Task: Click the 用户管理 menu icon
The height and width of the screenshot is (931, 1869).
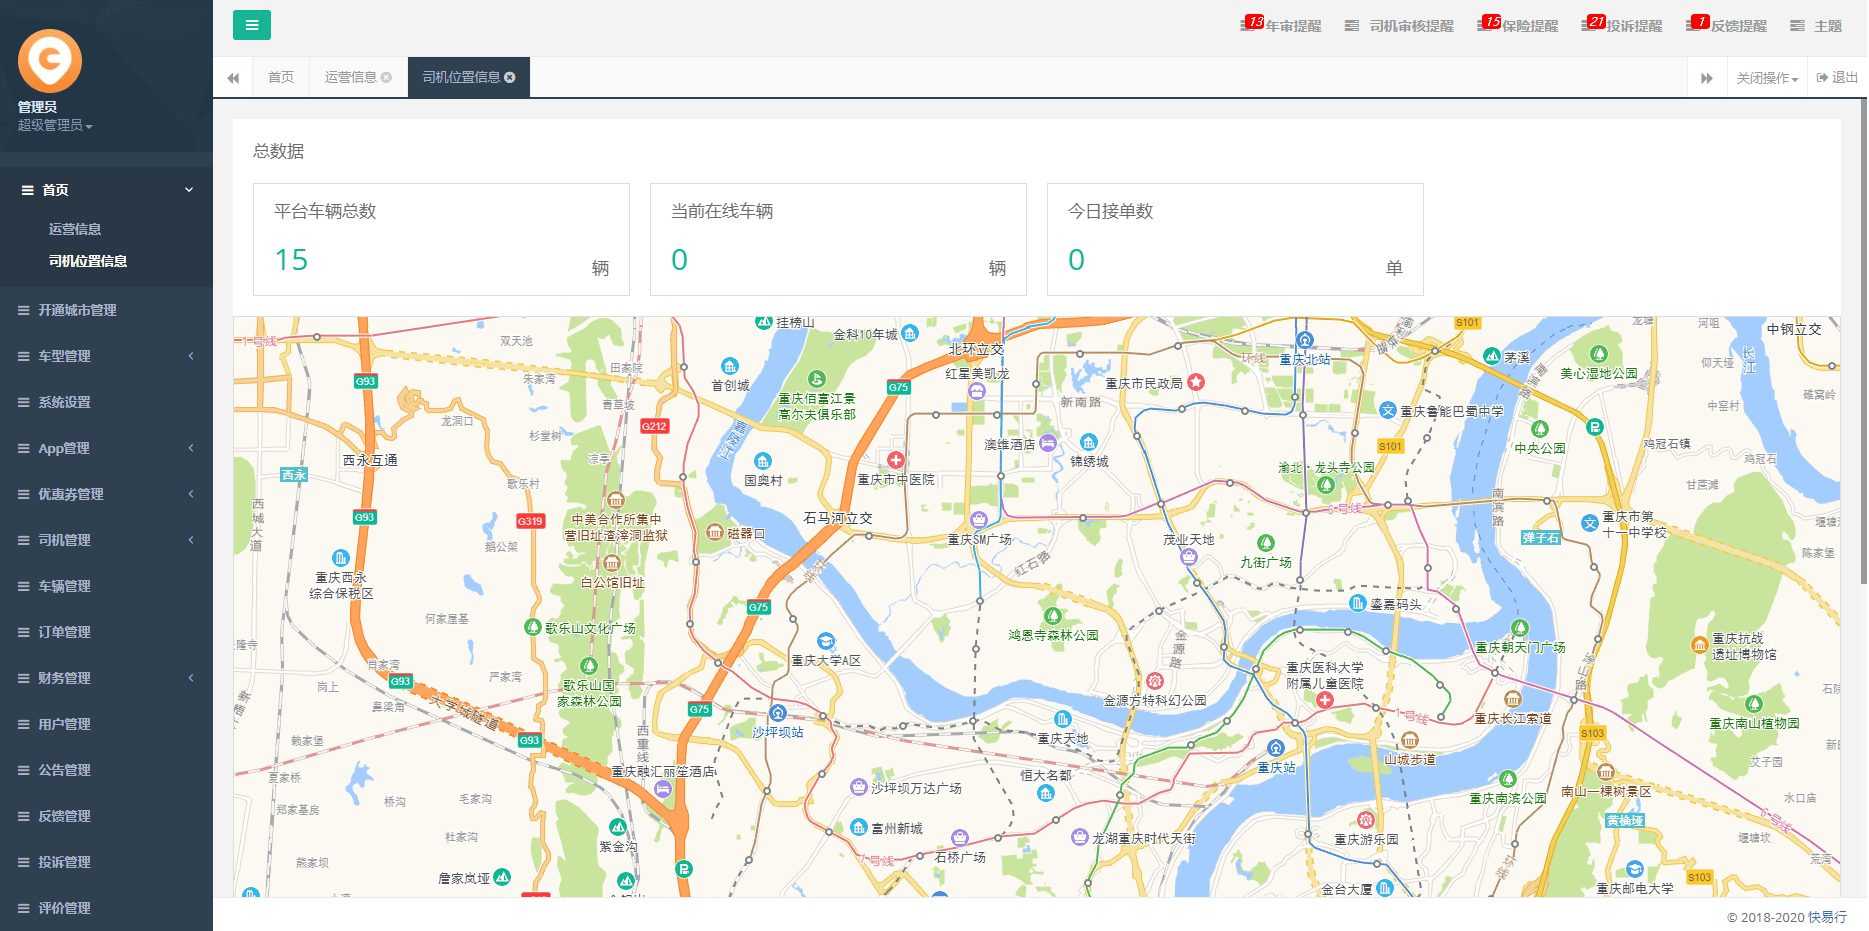Action: pyautogui.click(x=23, y=724)
